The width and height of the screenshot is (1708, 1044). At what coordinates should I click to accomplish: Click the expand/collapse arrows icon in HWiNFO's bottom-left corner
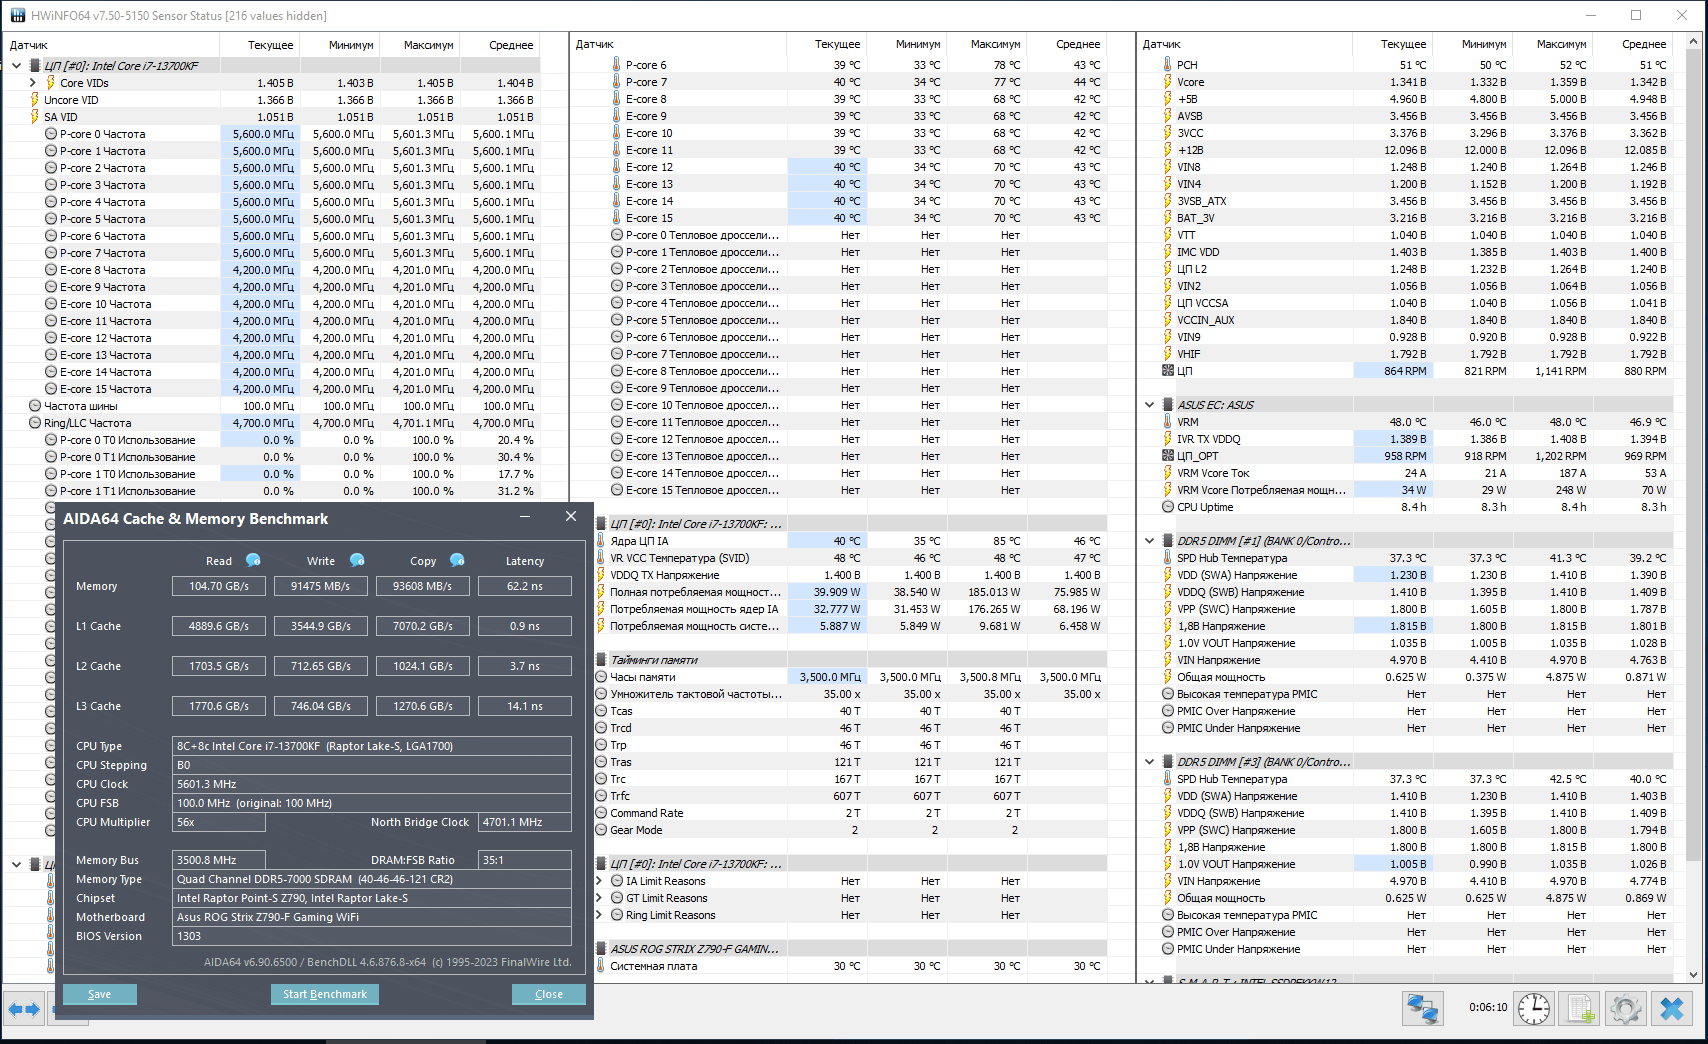coord(24,1010)
